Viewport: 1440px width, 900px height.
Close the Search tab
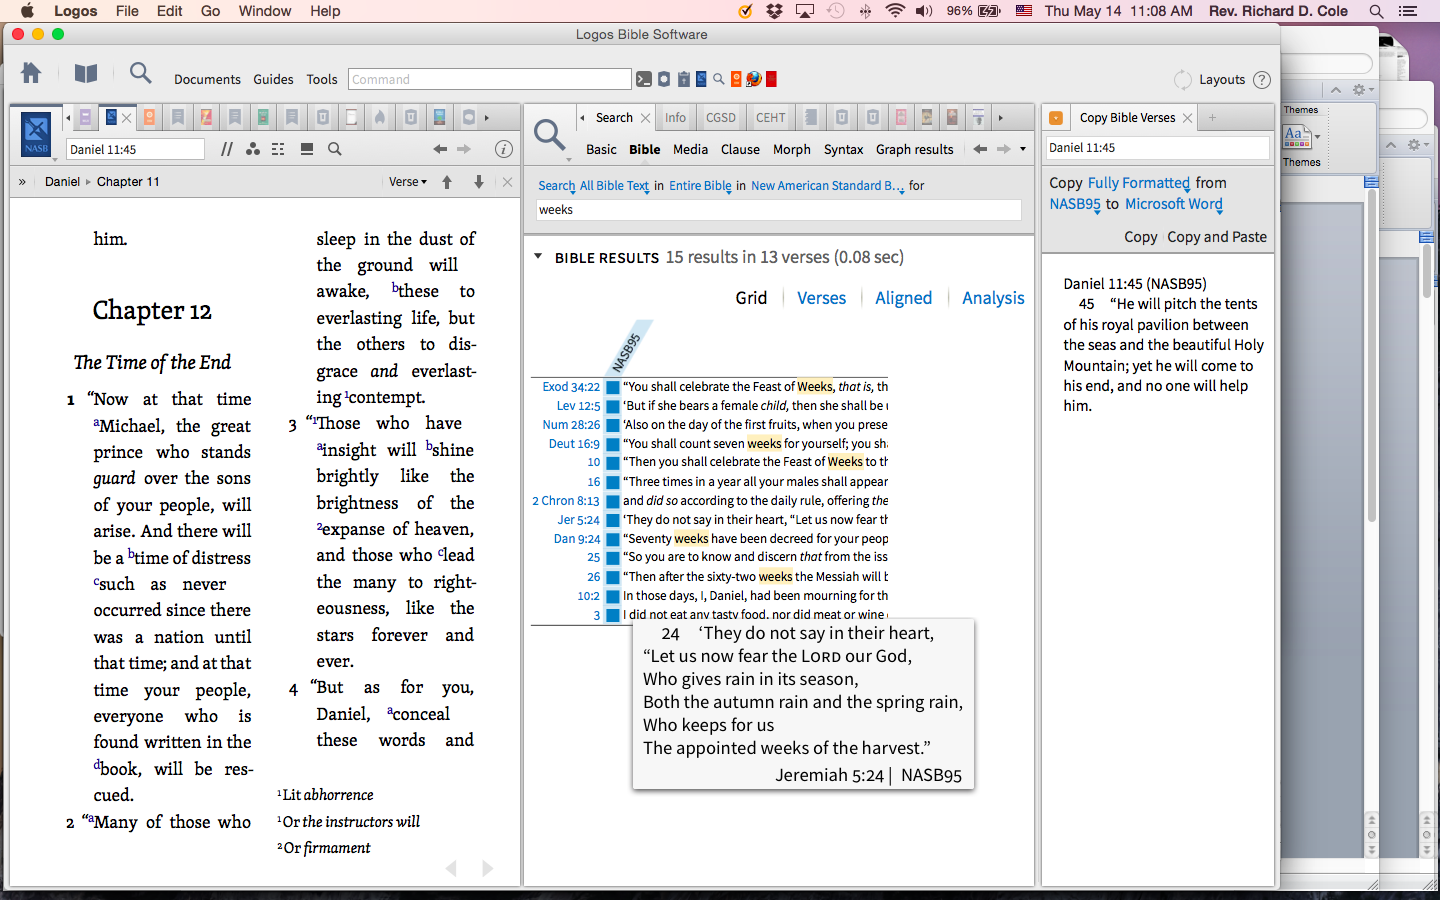pos(646,118)
